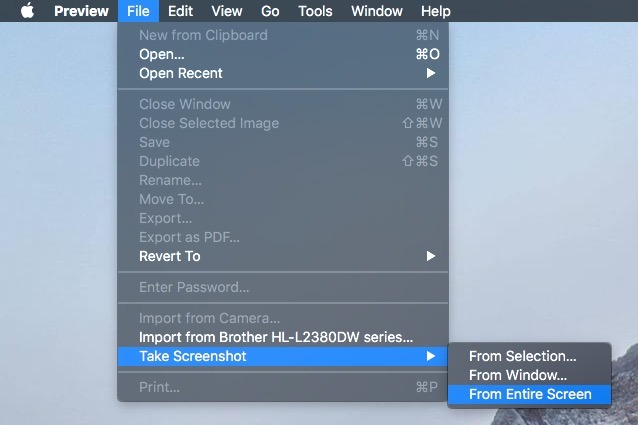Select the Save menu item

[283, 142]
